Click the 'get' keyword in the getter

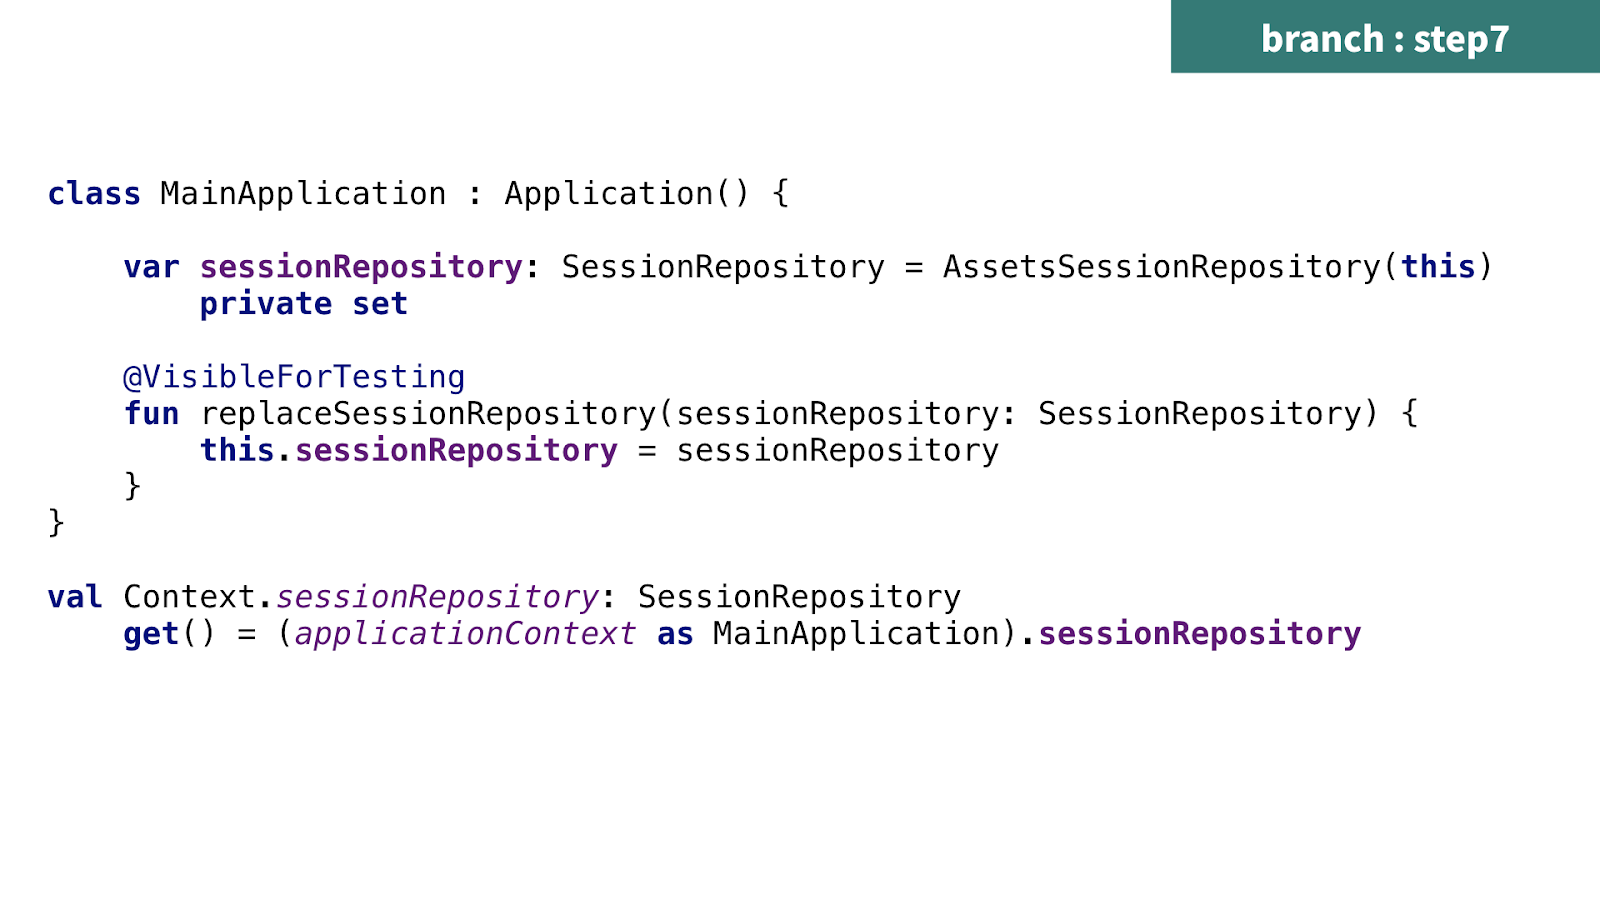(x=151, y=634)
